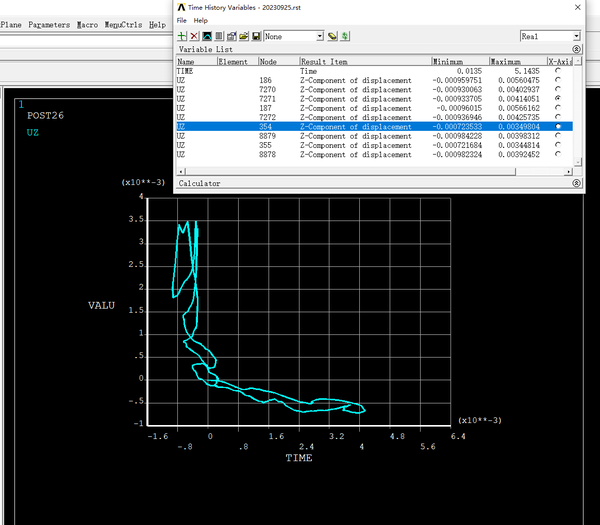This screenshot has height=525, width=600.
Task: Click the Refresh Time-History Data icon
Action: click(x=345, y=36)
